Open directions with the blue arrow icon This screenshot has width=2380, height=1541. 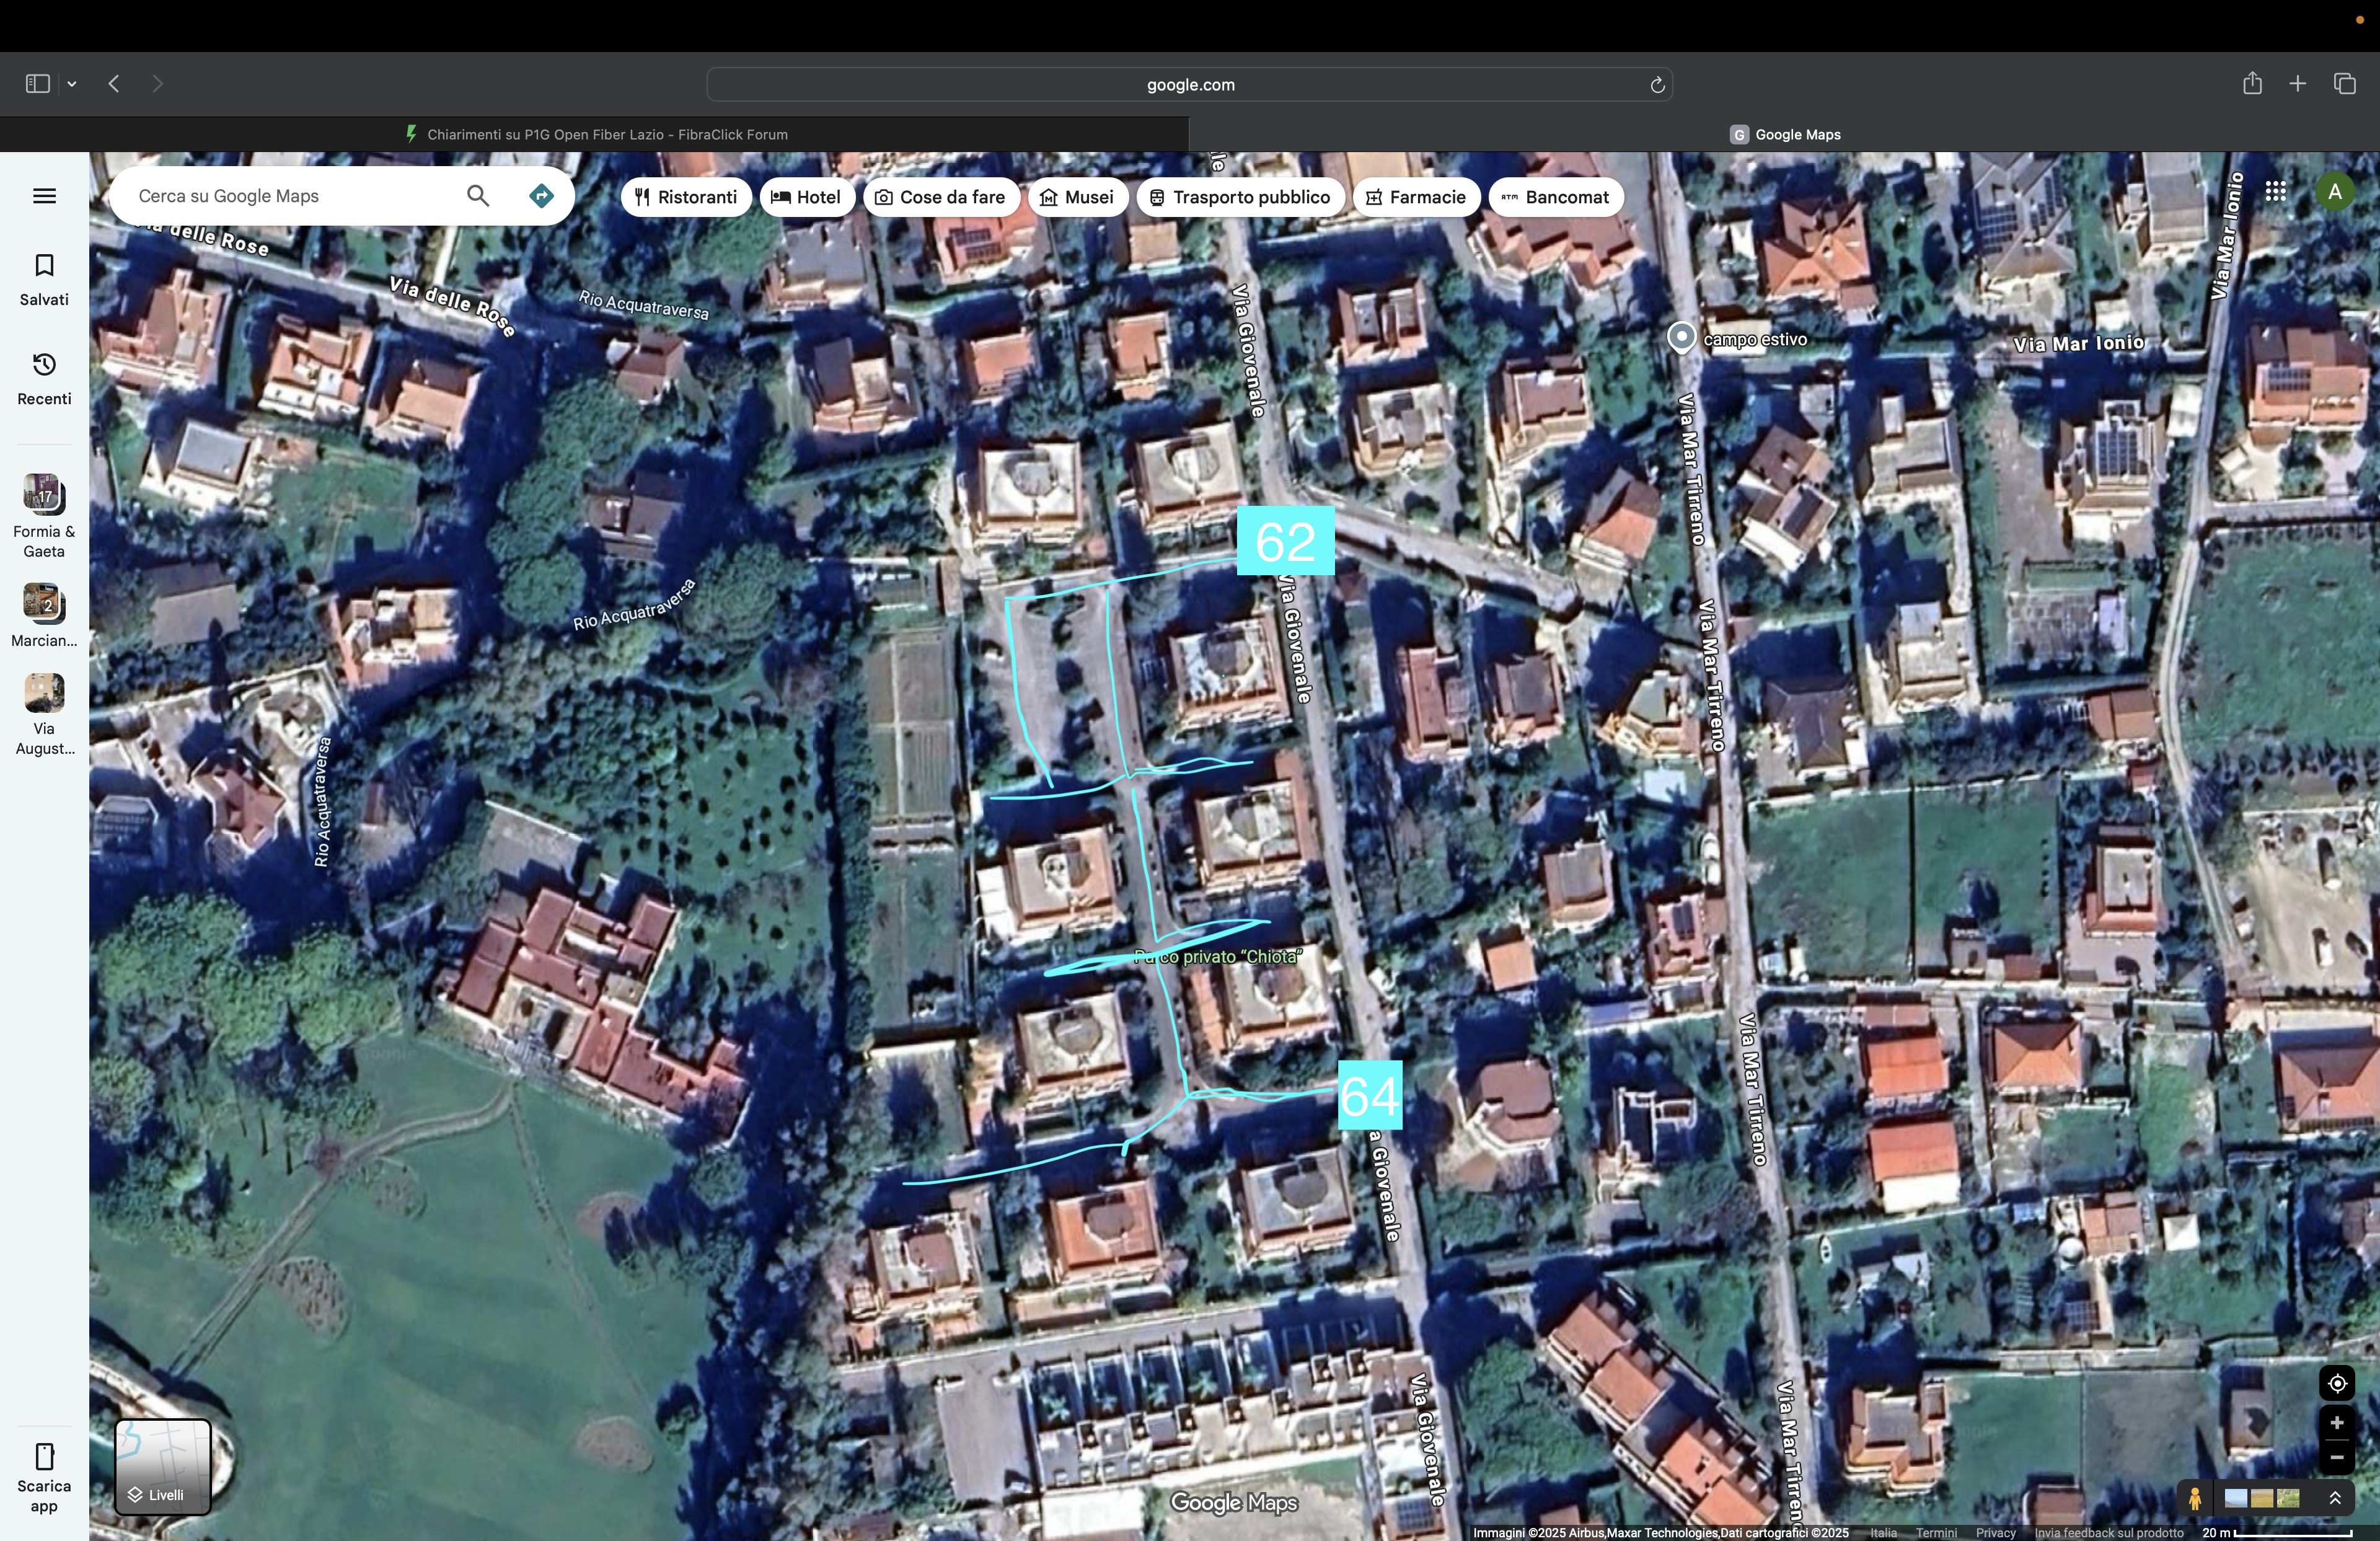(541, 196)
